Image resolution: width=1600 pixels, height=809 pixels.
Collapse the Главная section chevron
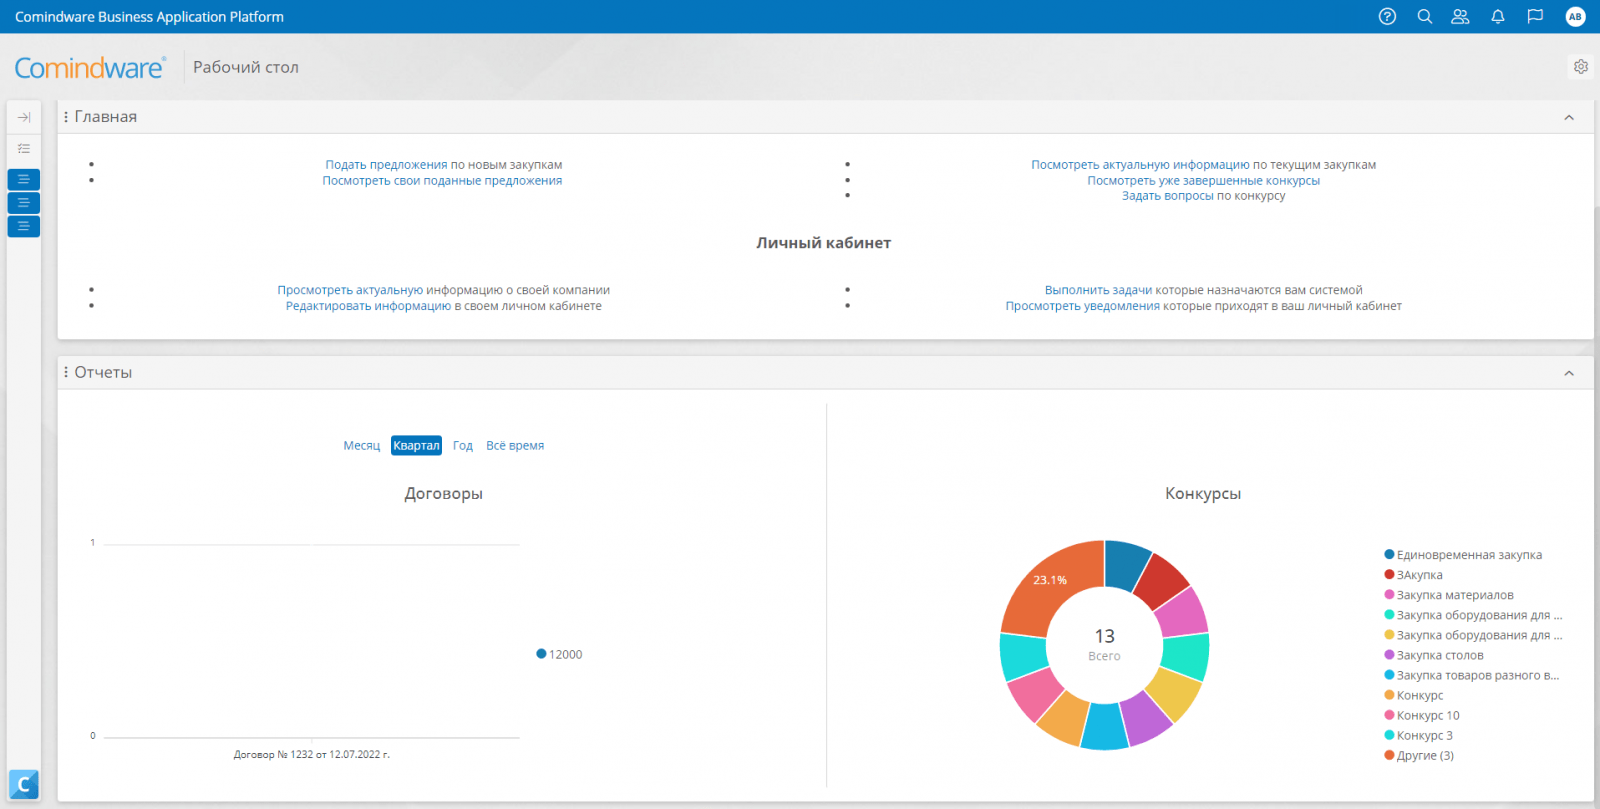(1569, 117)
